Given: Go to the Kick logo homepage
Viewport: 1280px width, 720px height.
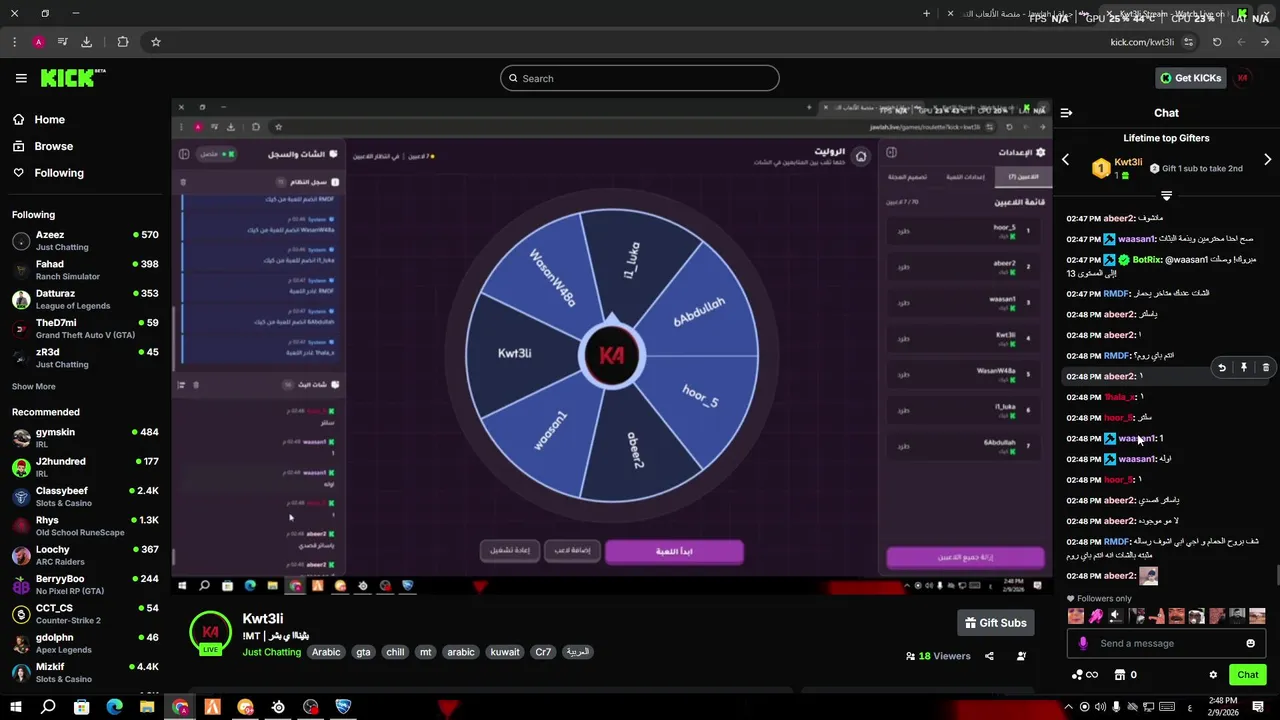Looking at the screenshot, I should (73, 78).
